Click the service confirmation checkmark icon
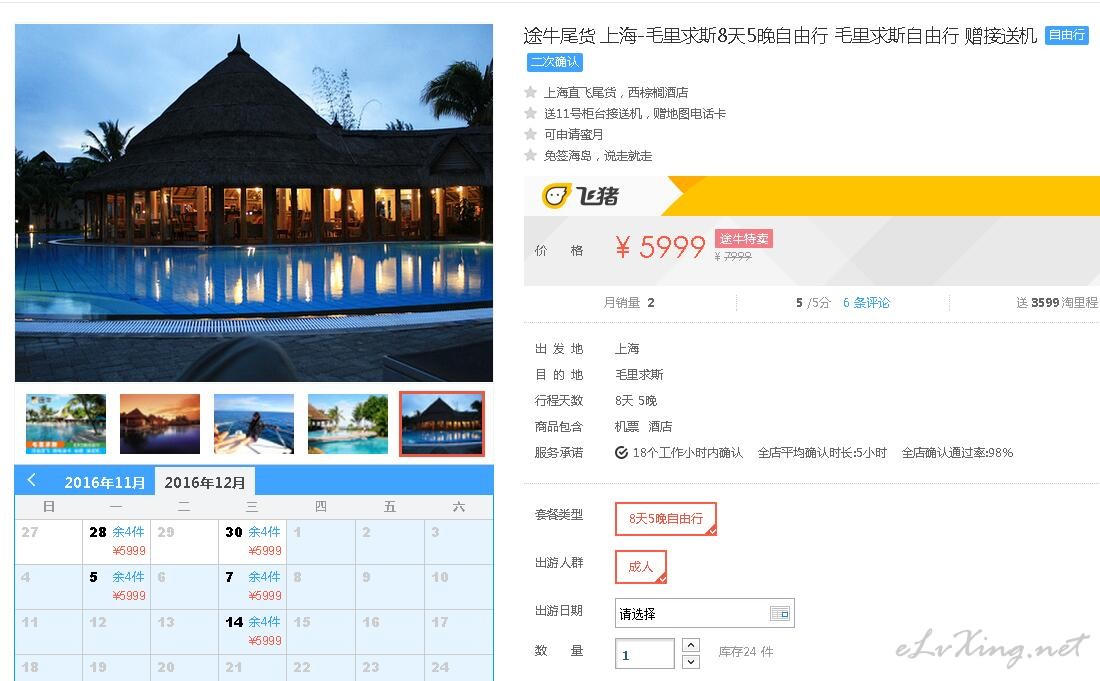This screenshot has width=1100, height=681. [x=622, y=452]
